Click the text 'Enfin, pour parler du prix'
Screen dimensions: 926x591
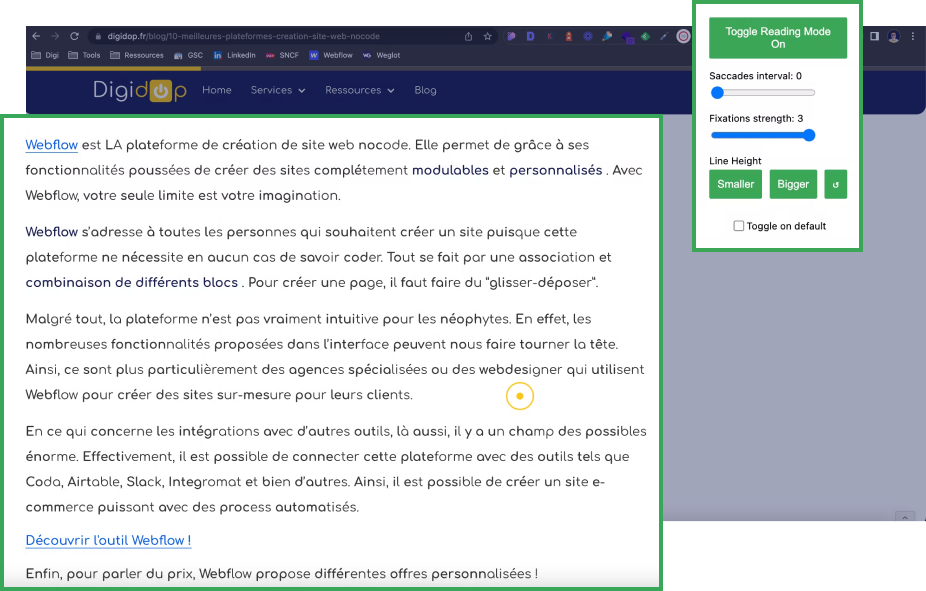click(x=110, y=573)
